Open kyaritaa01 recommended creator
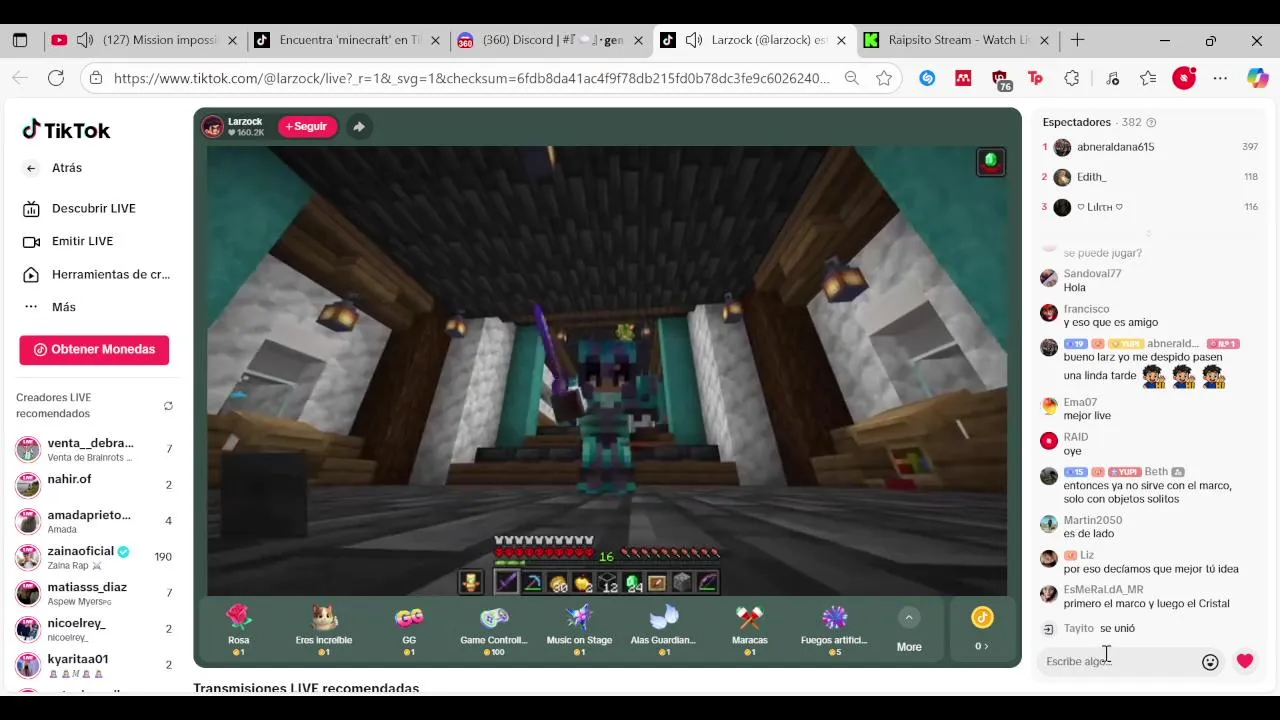1280x720 pixels. point(94,665)
